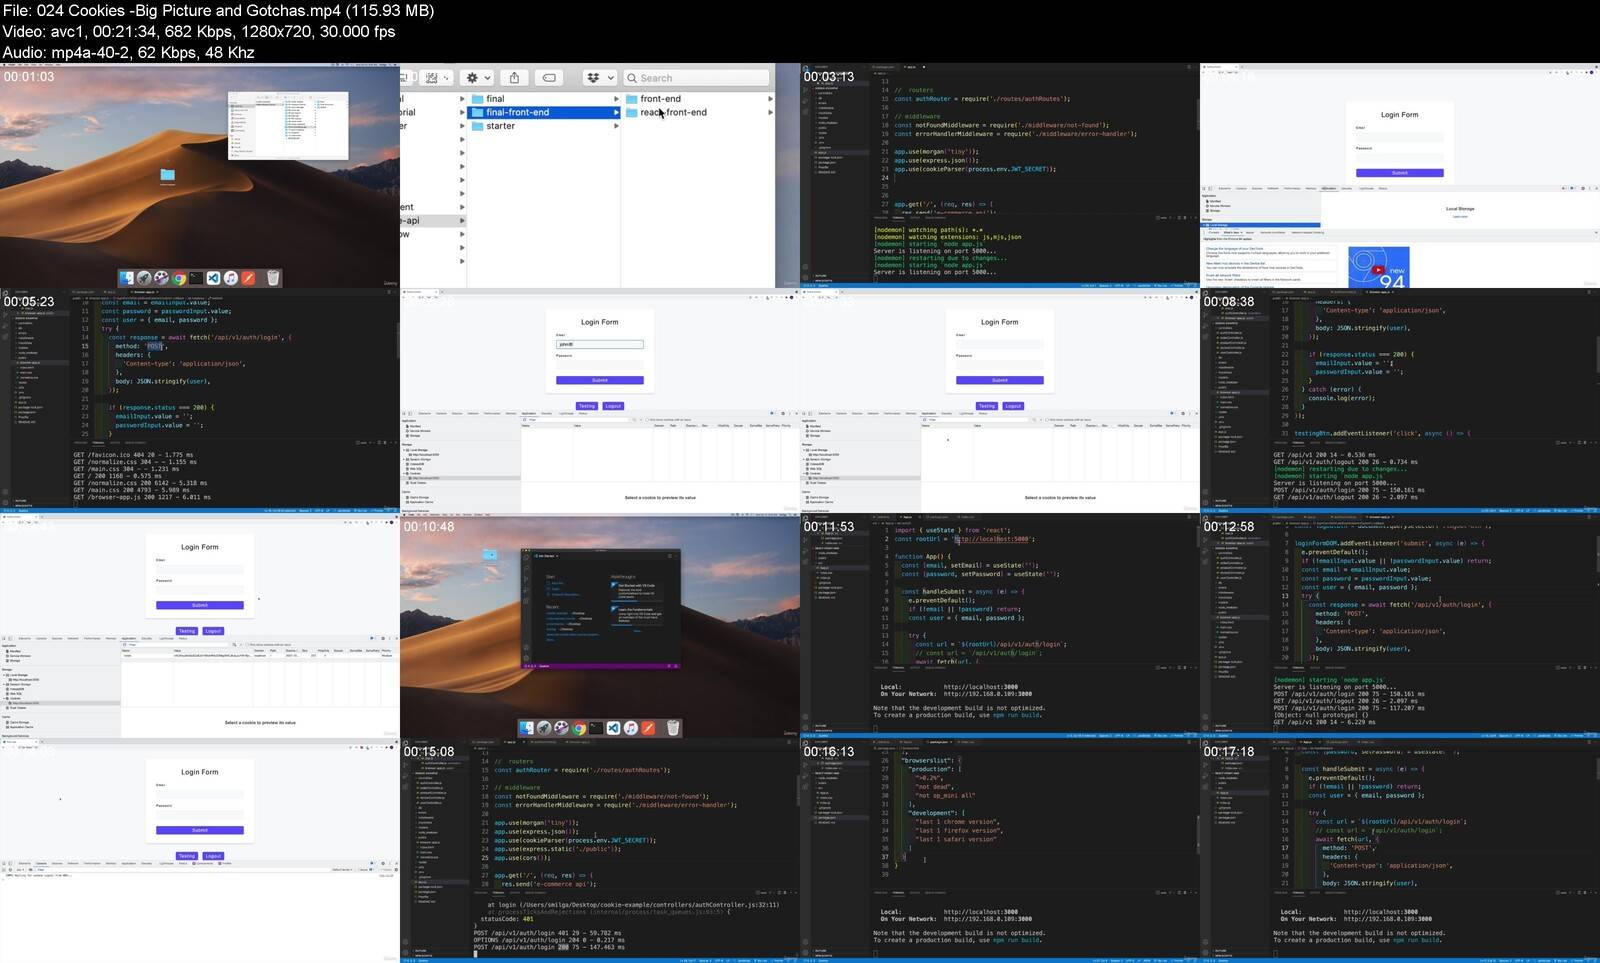Open VS Code icon in 00:10:48 frame dock
This screenshot has height=963, width=1600.
click(613, 728)
